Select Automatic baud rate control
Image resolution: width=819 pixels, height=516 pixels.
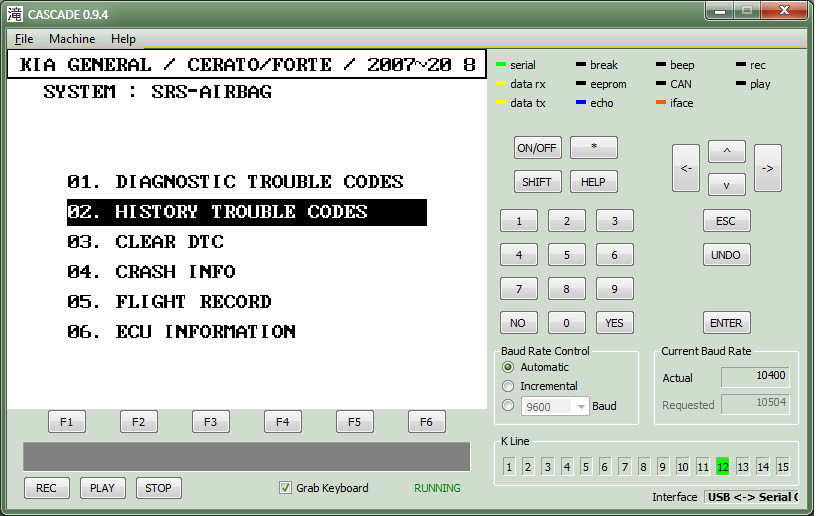click(508, 367)
